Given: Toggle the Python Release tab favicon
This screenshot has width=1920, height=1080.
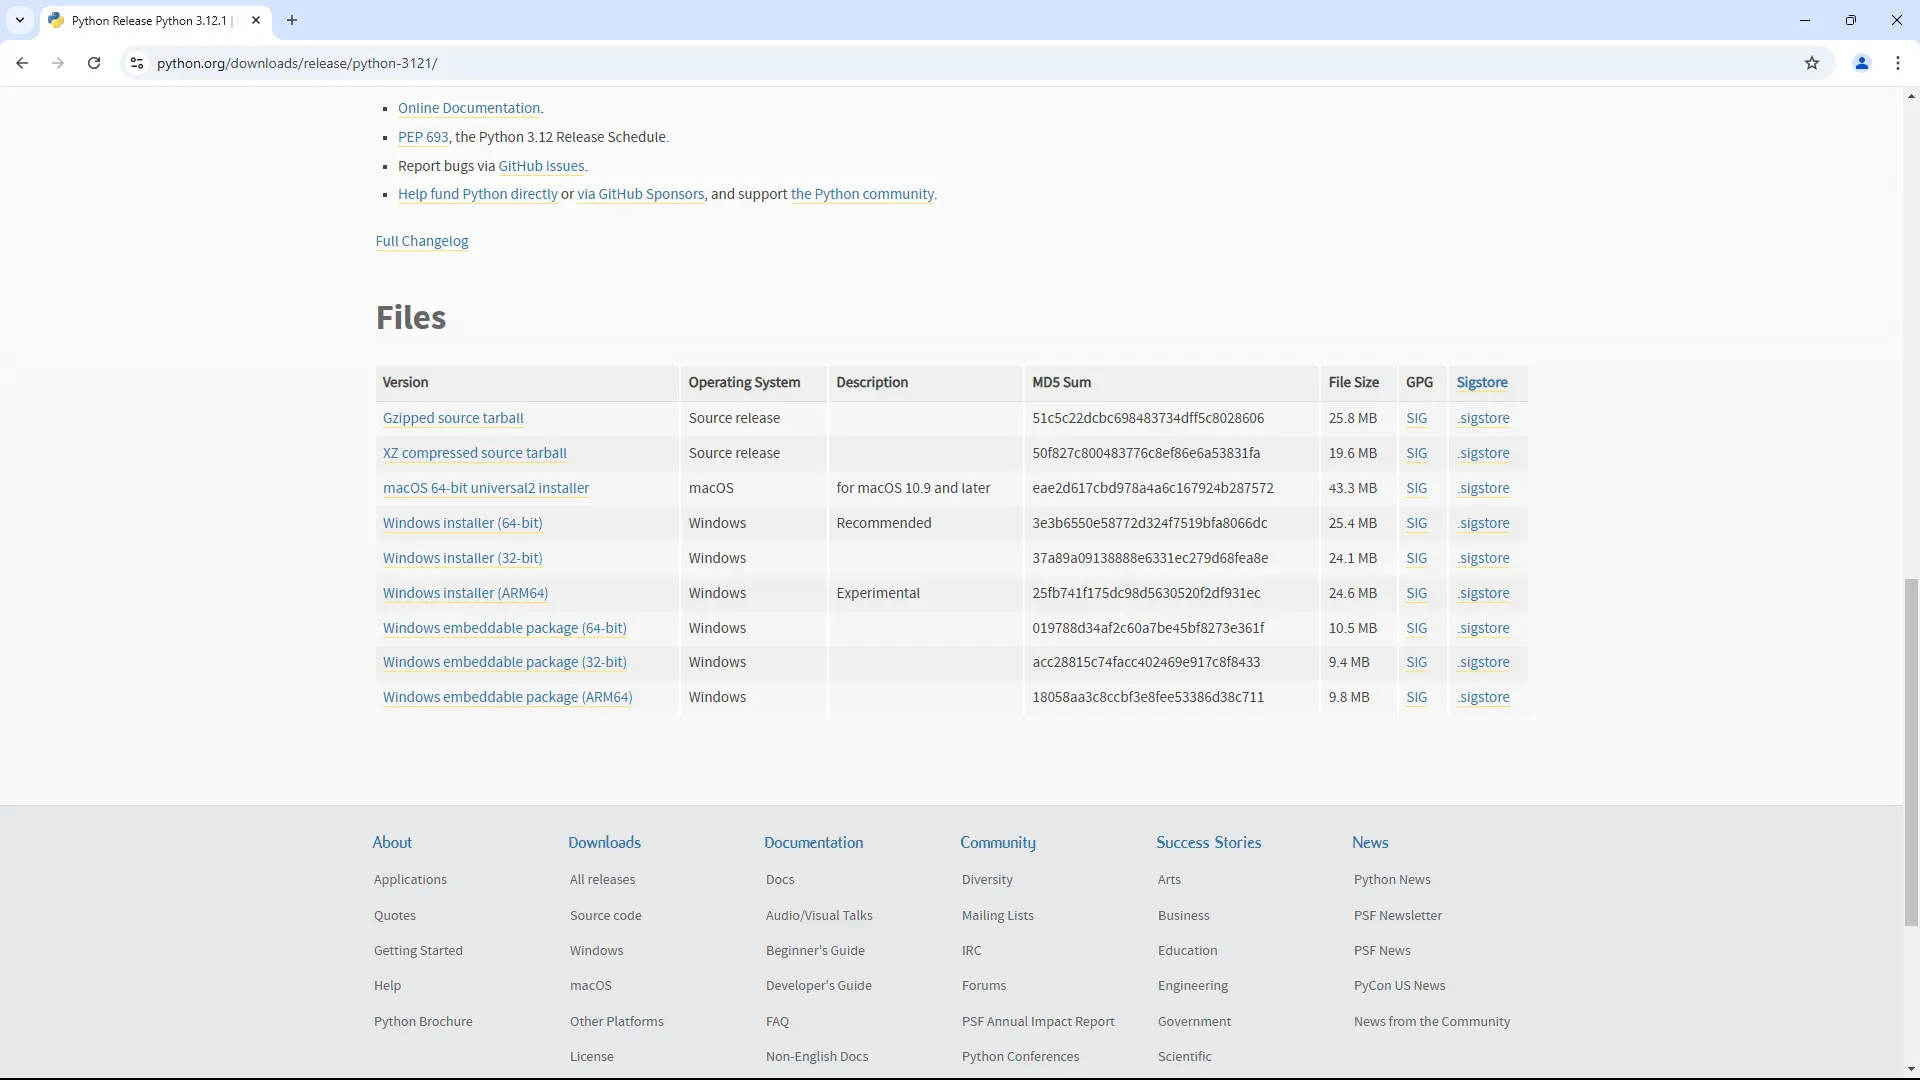Looking at the screenshot, I should click(57, 20).
